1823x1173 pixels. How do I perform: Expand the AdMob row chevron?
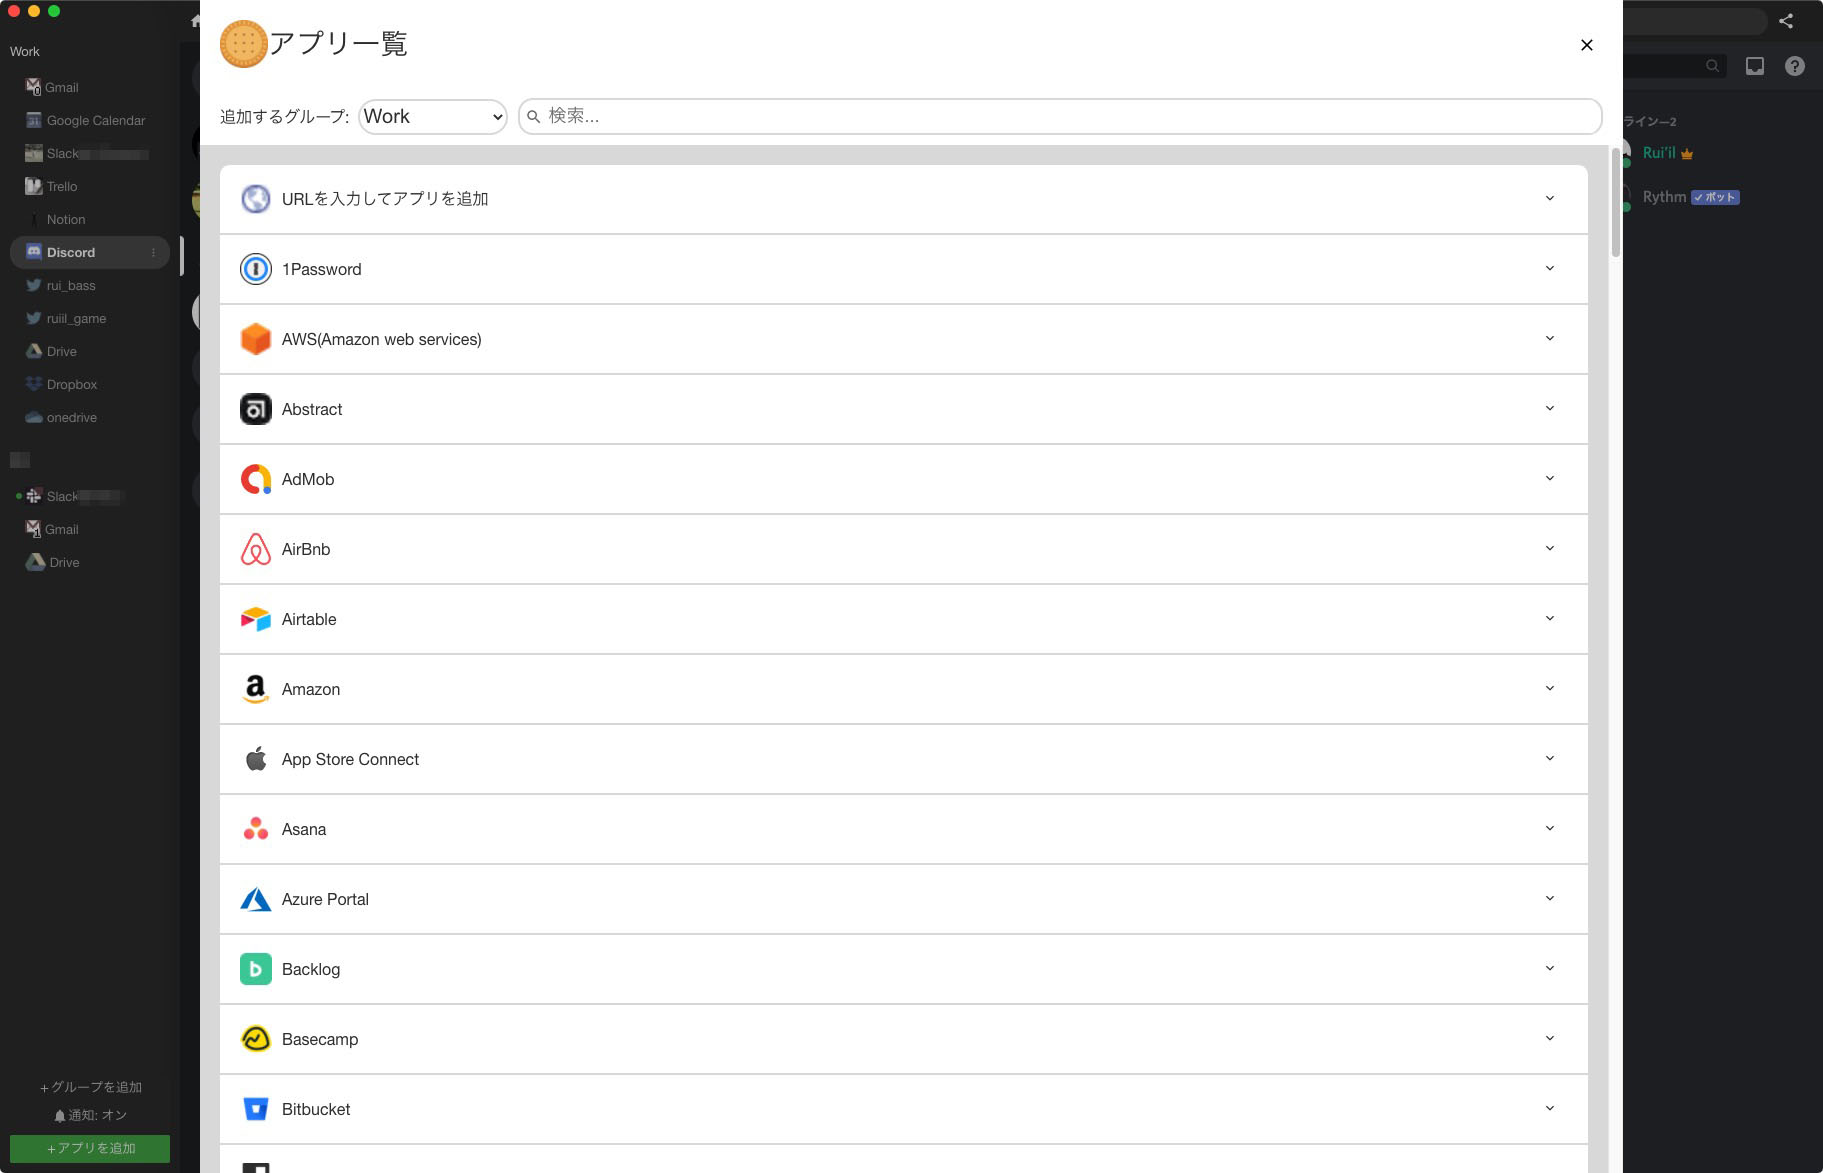1550,478
